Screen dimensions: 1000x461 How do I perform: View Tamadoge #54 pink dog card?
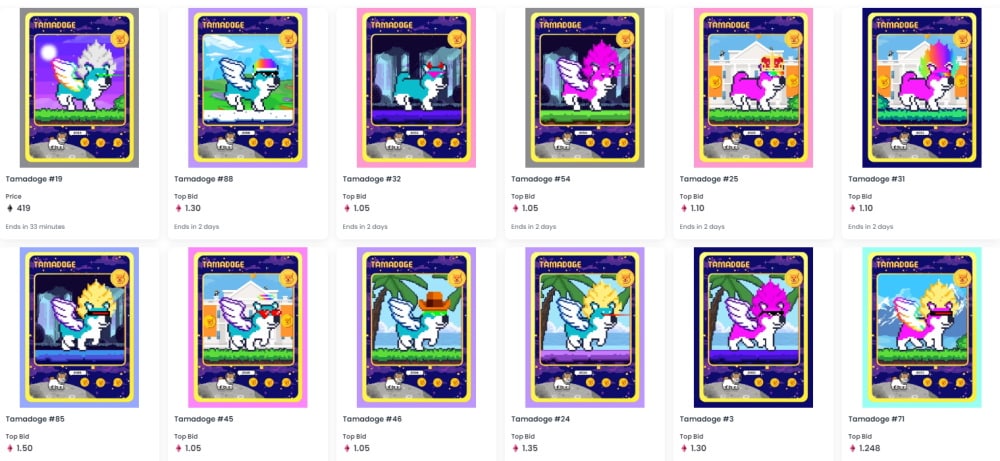pyautogui.click(x=585, y=88)
